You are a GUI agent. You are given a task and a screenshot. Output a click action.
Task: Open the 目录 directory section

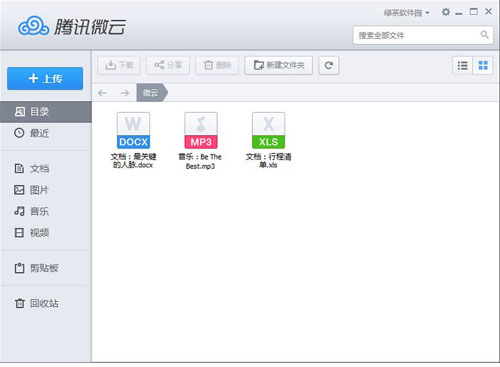click(46, 112)
